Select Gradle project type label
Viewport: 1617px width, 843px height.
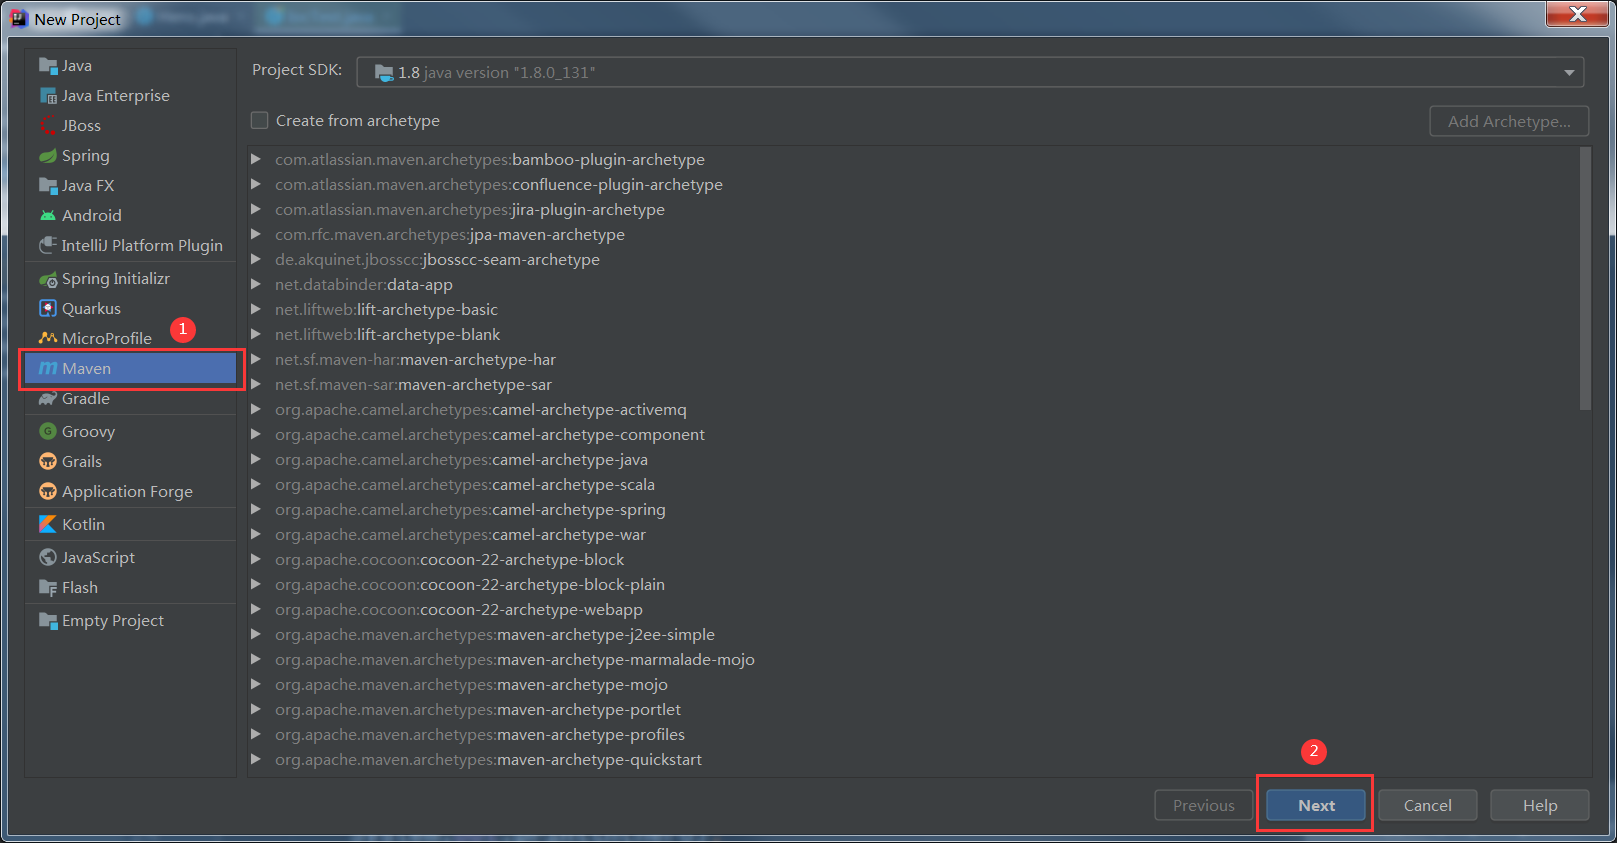pyautogui.click(x=86, y=399)
